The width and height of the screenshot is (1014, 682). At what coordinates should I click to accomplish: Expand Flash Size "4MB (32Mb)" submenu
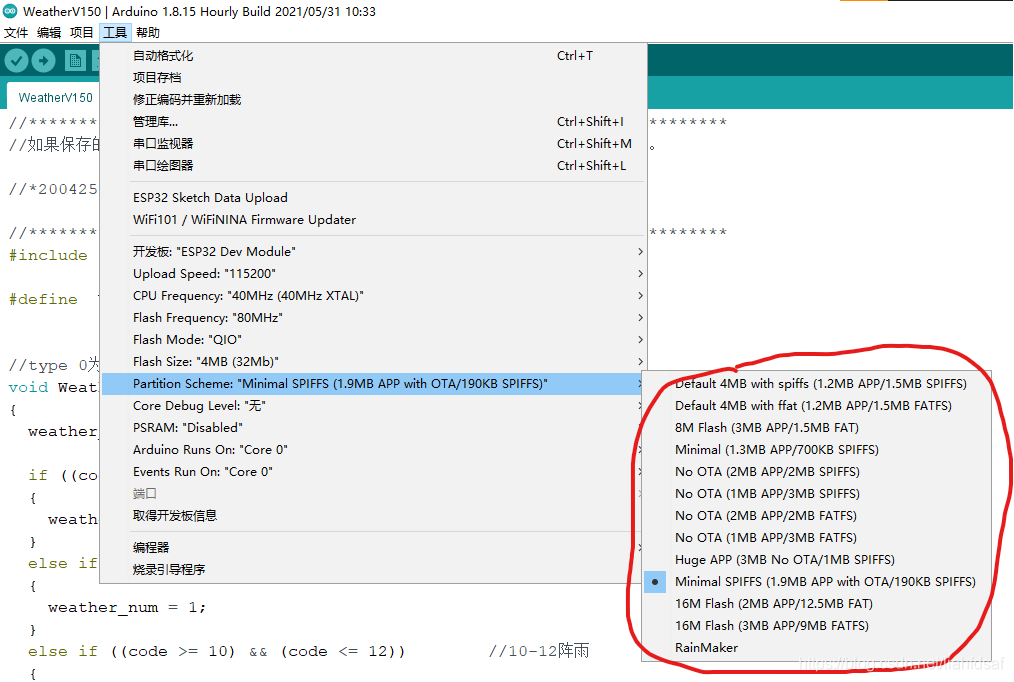coord(374,361)
